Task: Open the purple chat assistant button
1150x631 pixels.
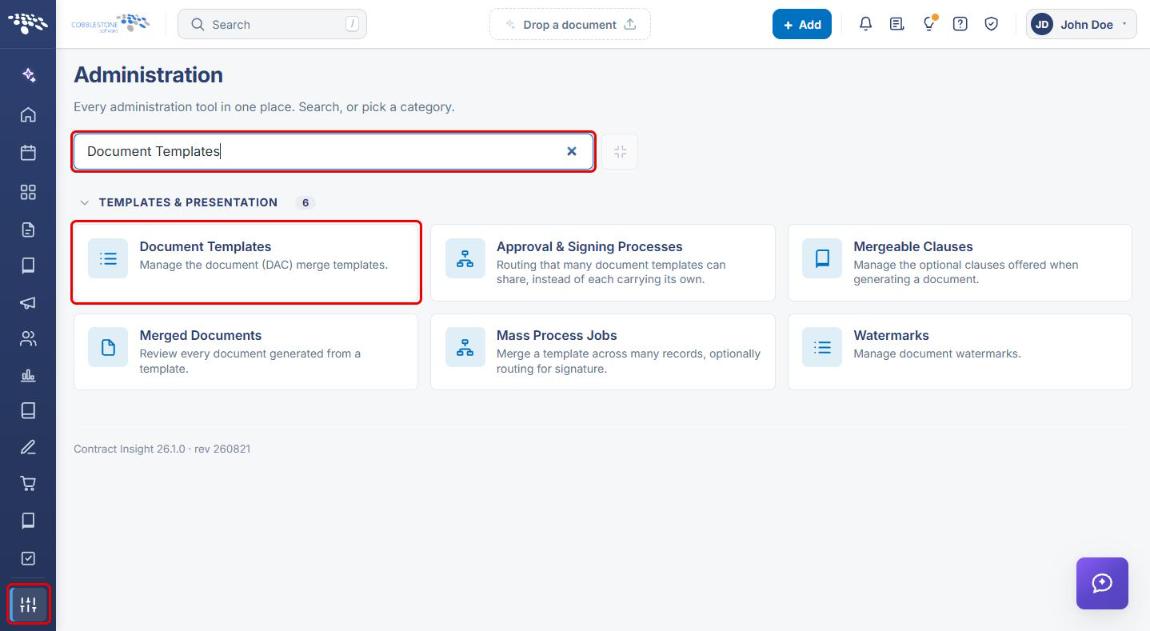Action: pyautogui.click(x=1102, y=583)
